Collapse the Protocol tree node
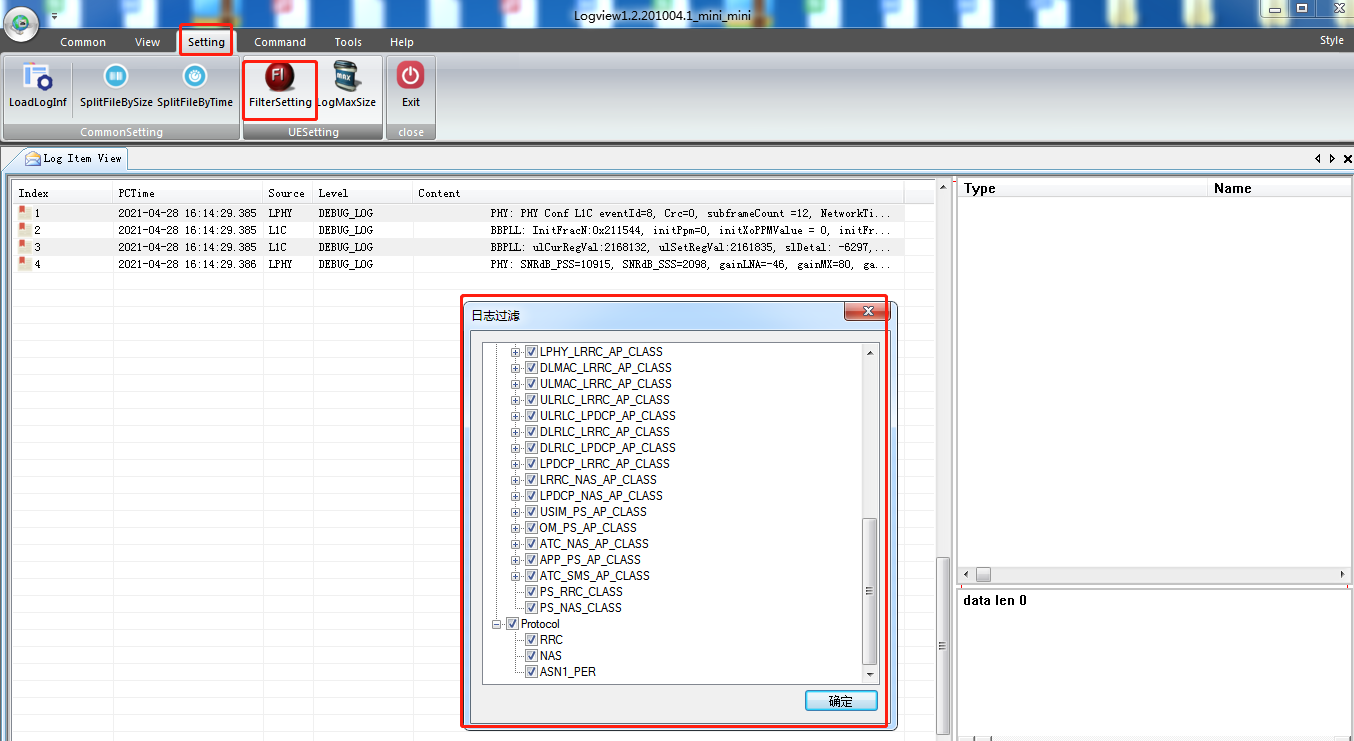The image size is (1354, 741). pos(497,624)
